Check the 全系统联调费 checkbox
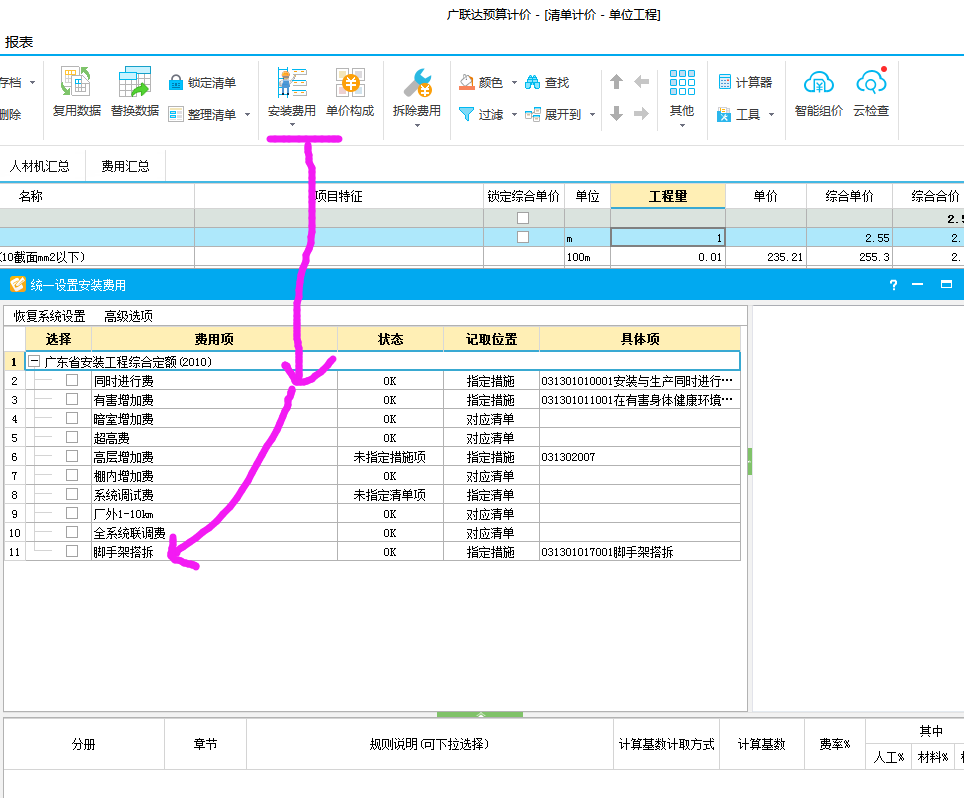 tap(72, 532)
